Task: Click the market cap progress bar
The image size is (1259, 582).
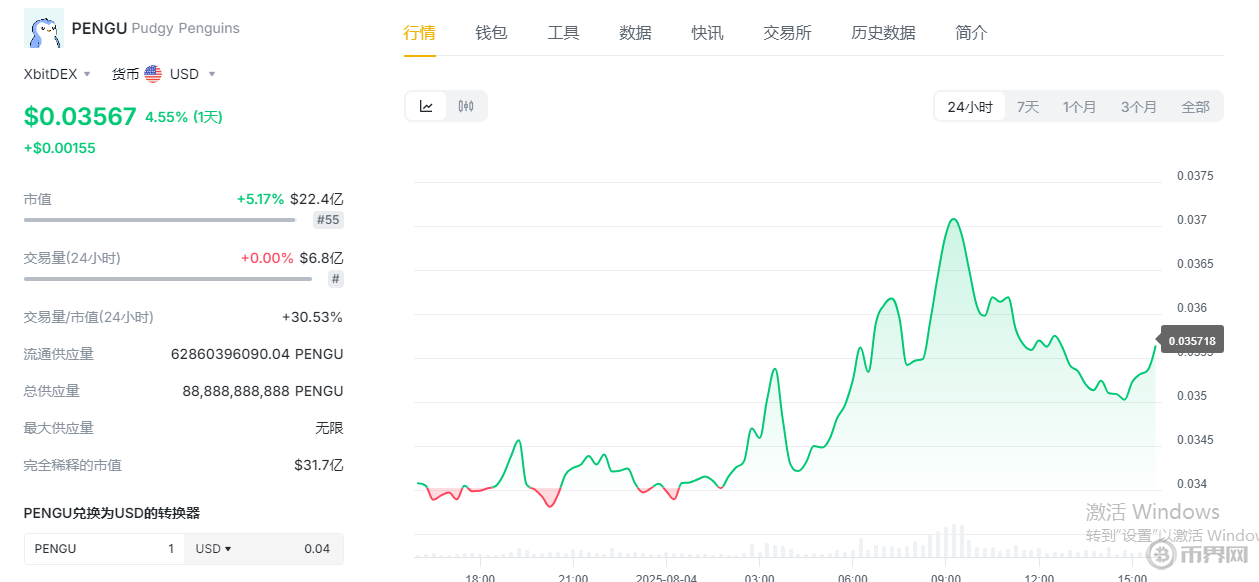Action: pos(160,220)
